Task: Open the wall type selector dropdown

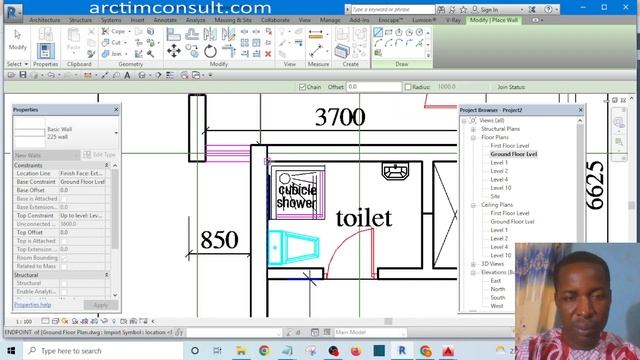Action: pyautogui.click(x=116, y=133)
